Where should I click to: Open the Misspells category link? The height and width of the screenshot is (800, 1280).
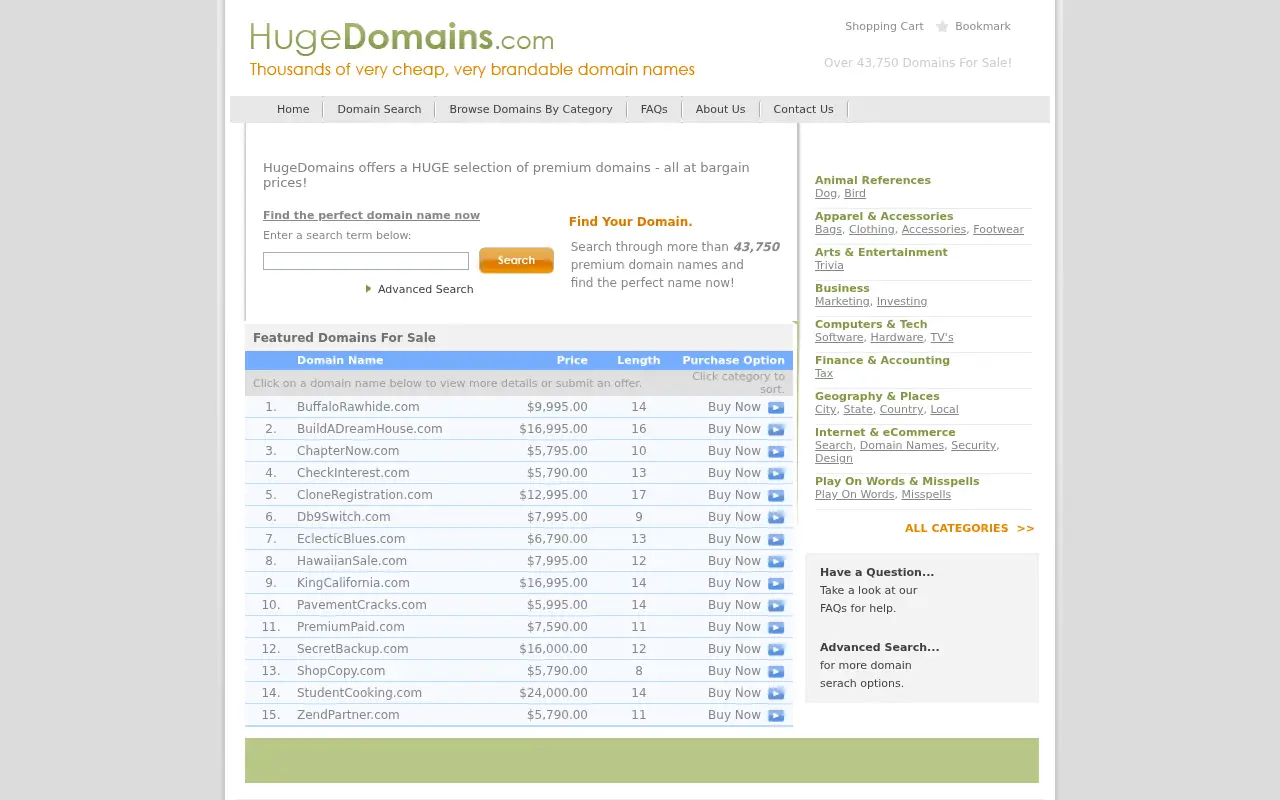coord(926,495)
